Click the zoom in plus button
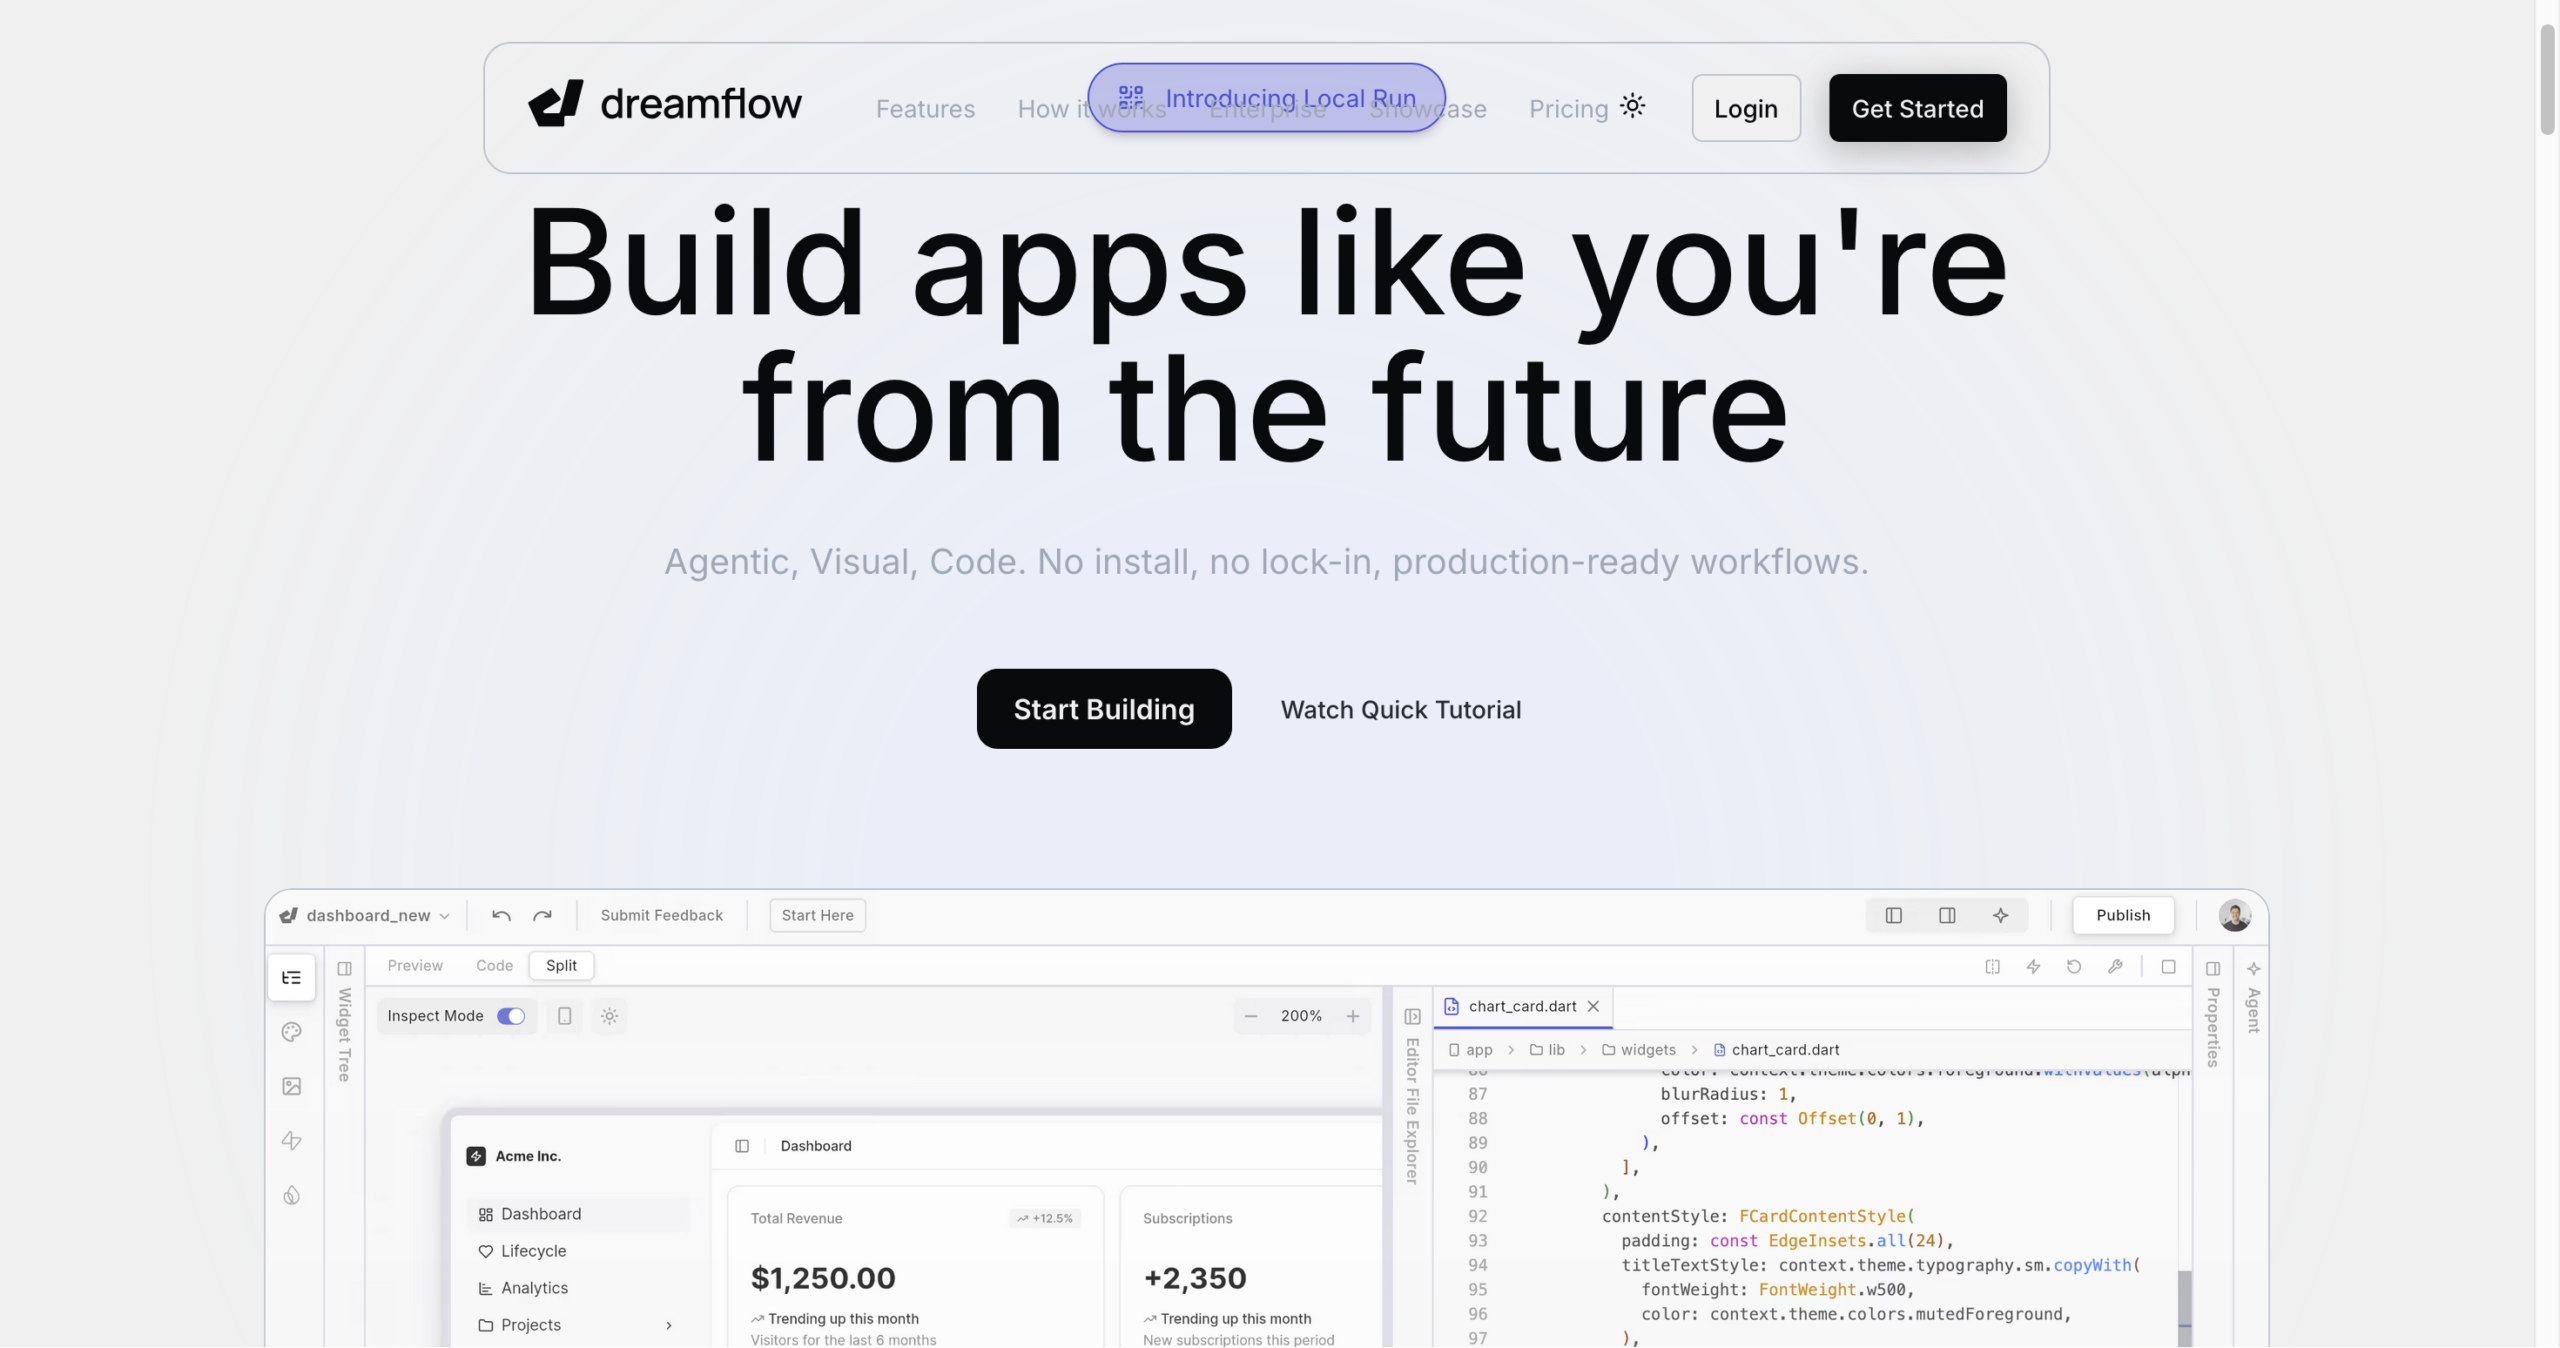The height and width of the screenshot is (1348, 2560). [x=1352, y=1016]
